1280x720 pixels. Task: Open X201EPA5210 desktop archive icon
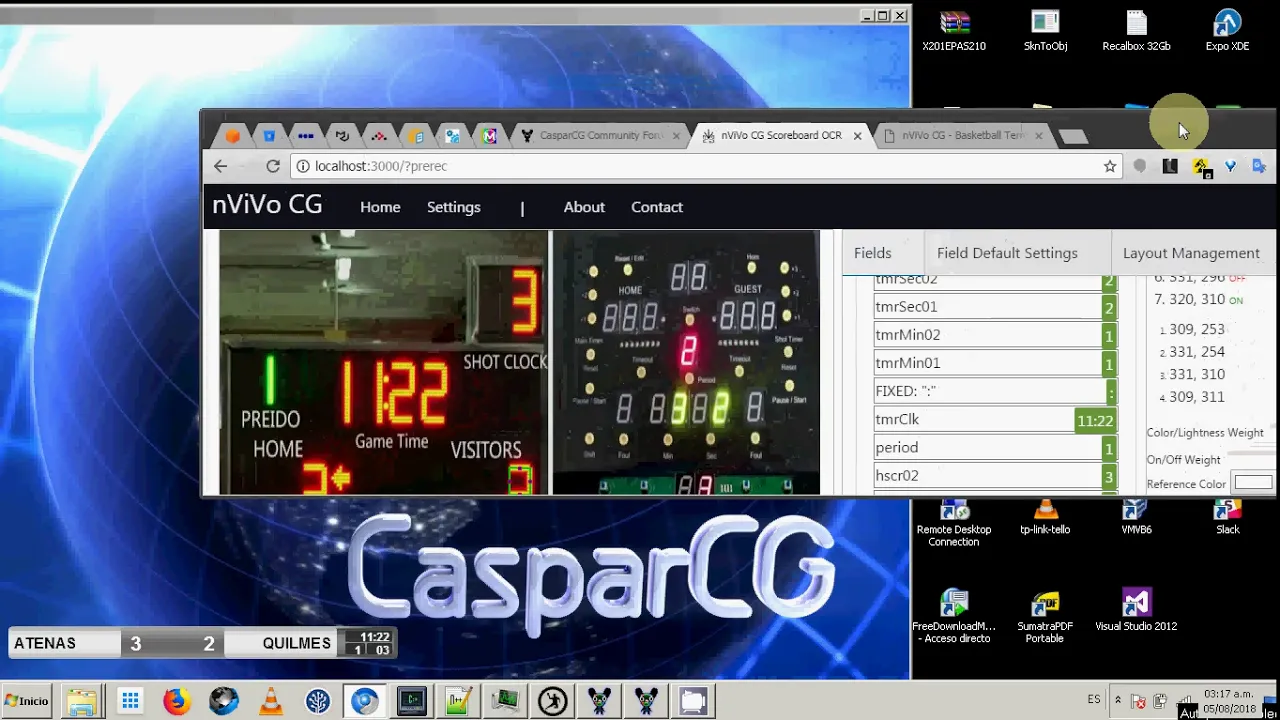[954, 31]
